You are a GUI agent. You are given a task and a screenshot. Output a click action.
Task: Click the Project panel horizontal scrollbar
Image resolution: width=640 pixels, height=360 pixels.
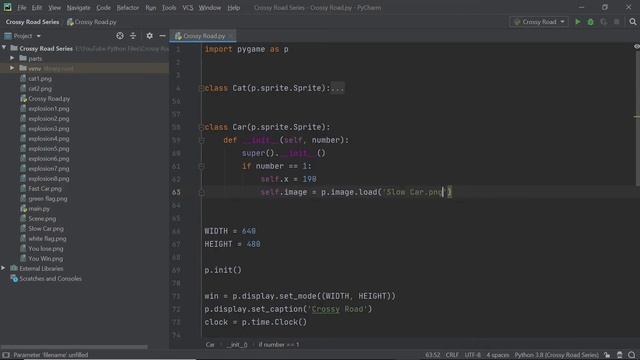coord(74,347)
